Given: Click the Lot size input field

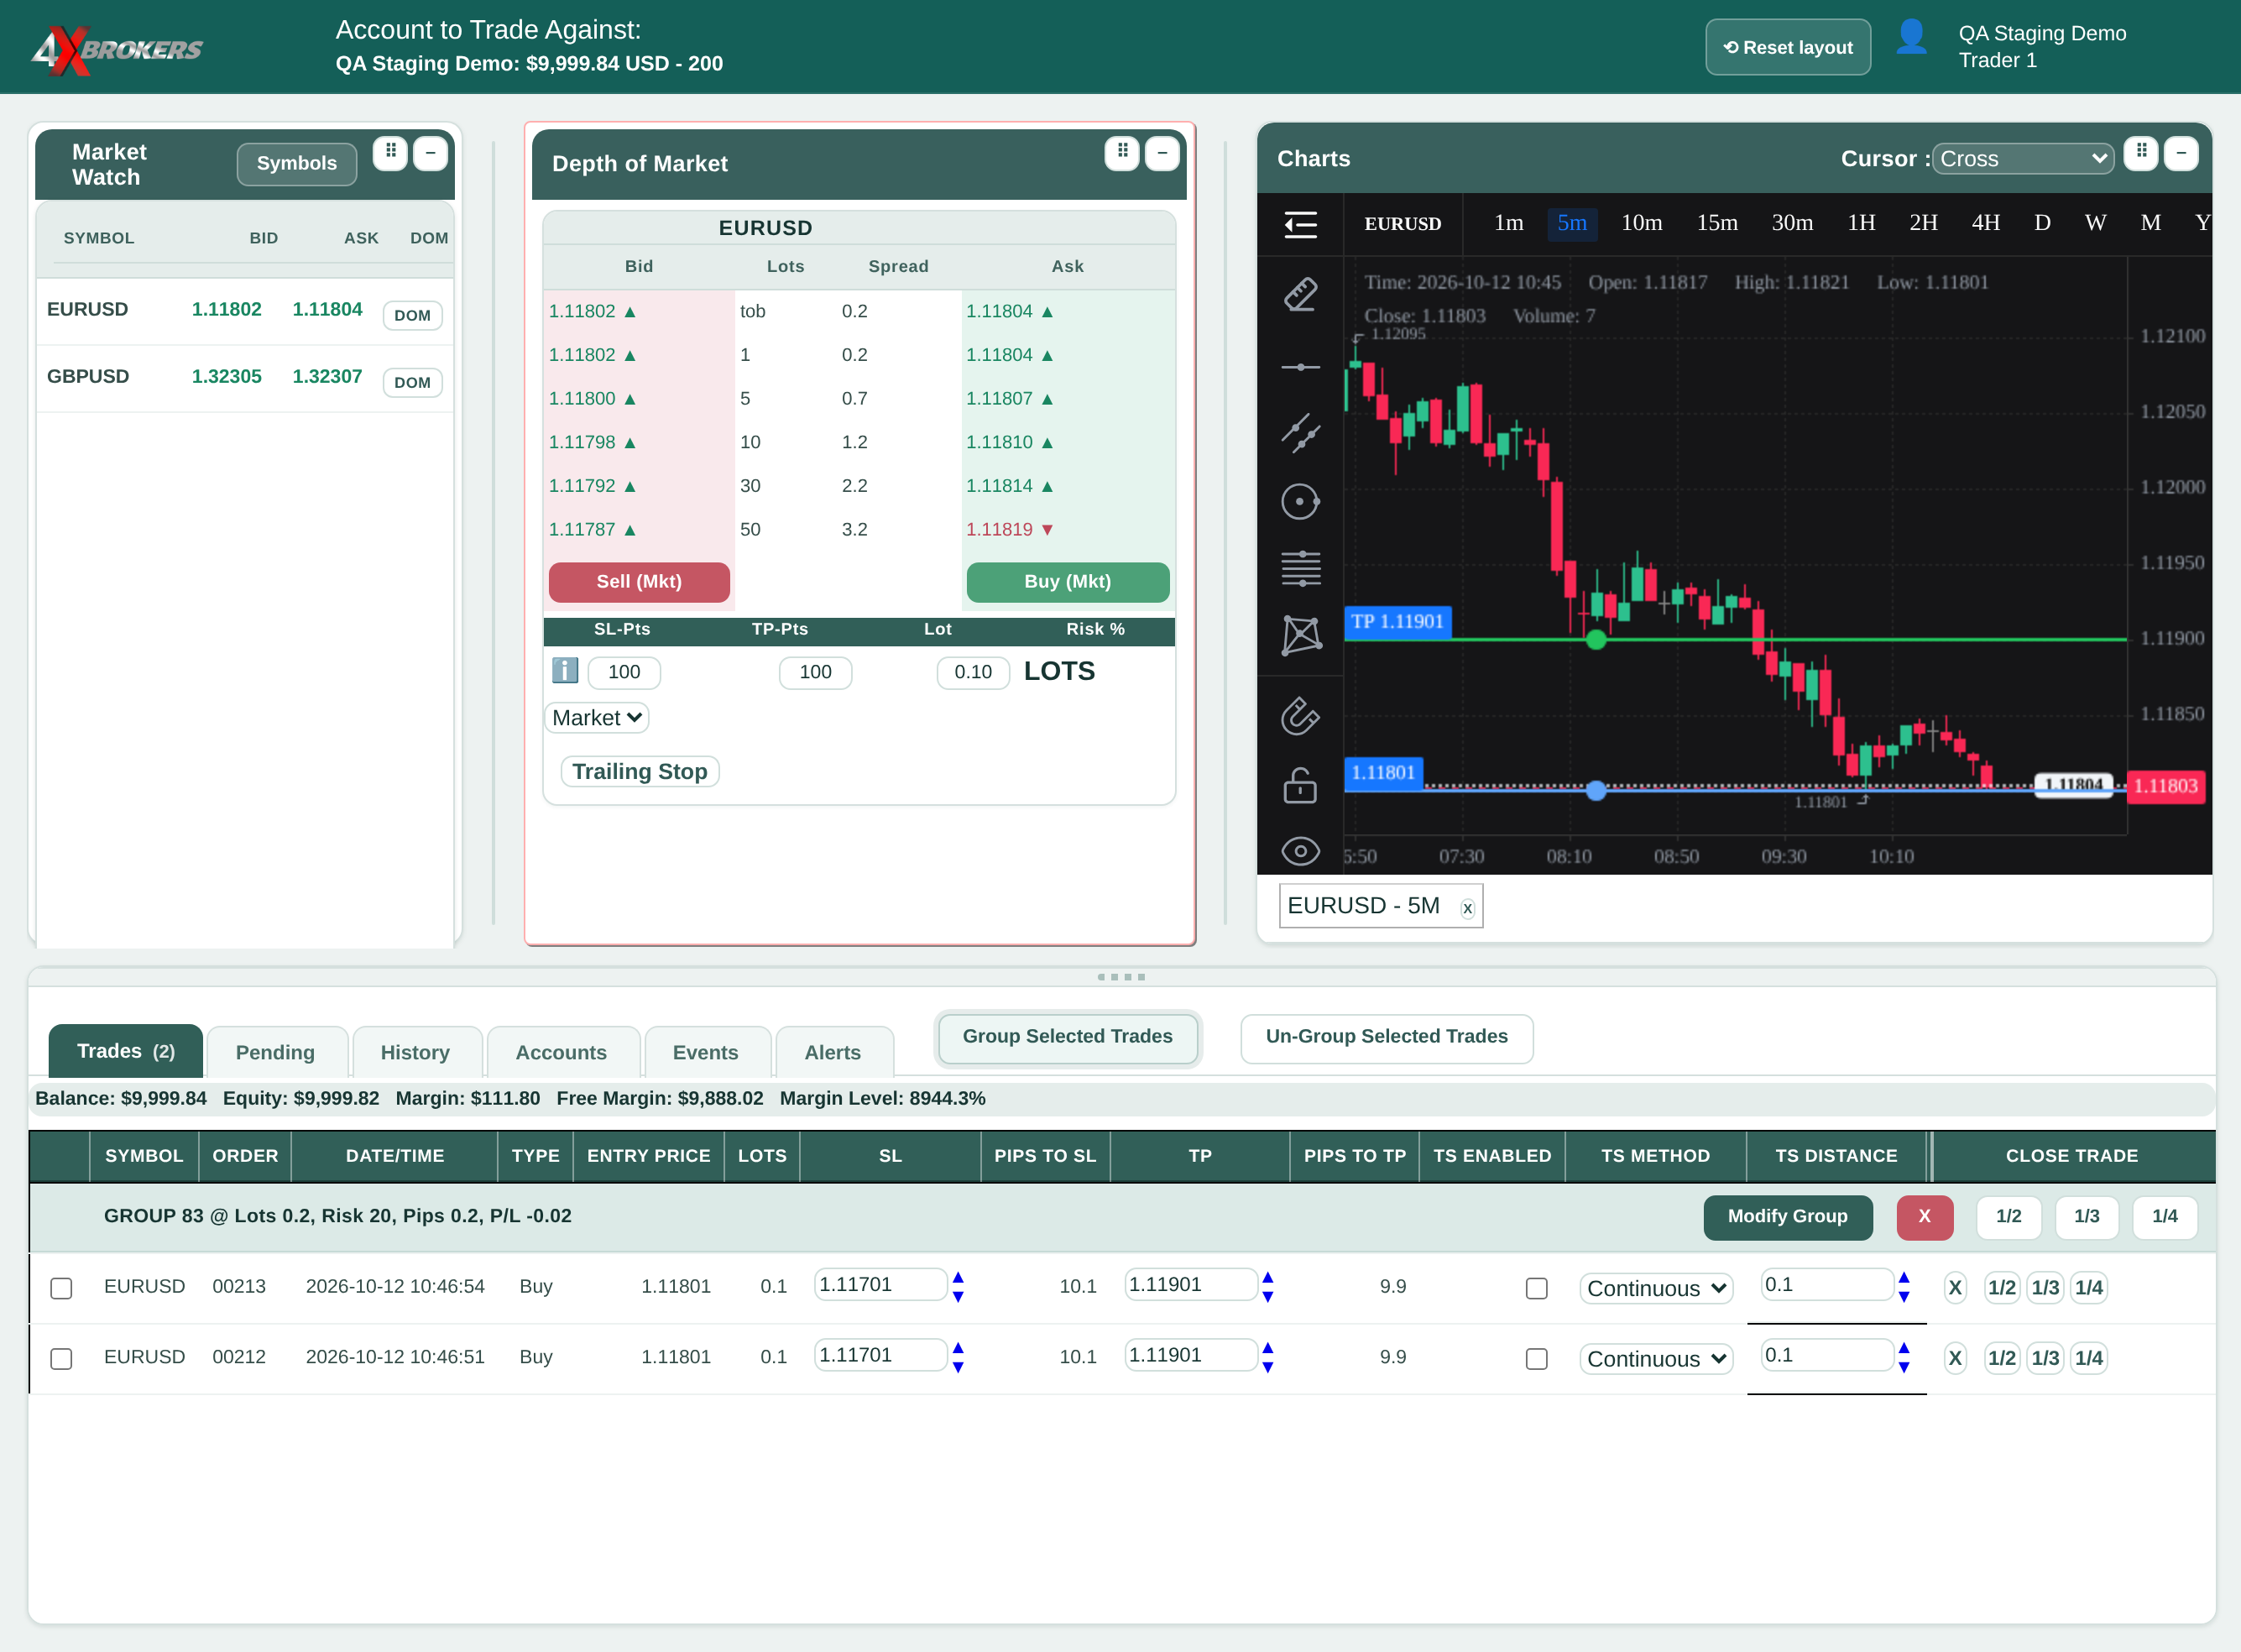Looking at the screenshot, I should (973, 672).
